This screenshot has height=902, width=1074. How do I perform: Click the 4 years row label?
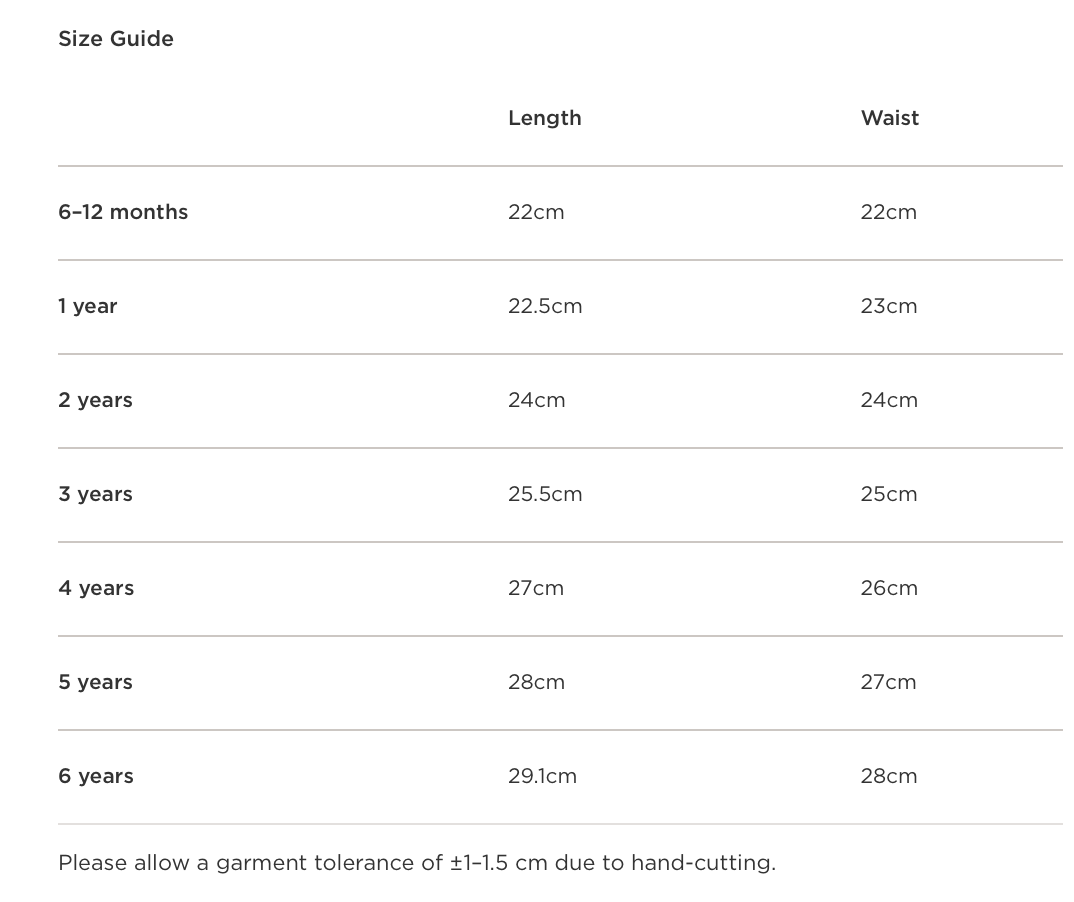click(x=96, y=588)
